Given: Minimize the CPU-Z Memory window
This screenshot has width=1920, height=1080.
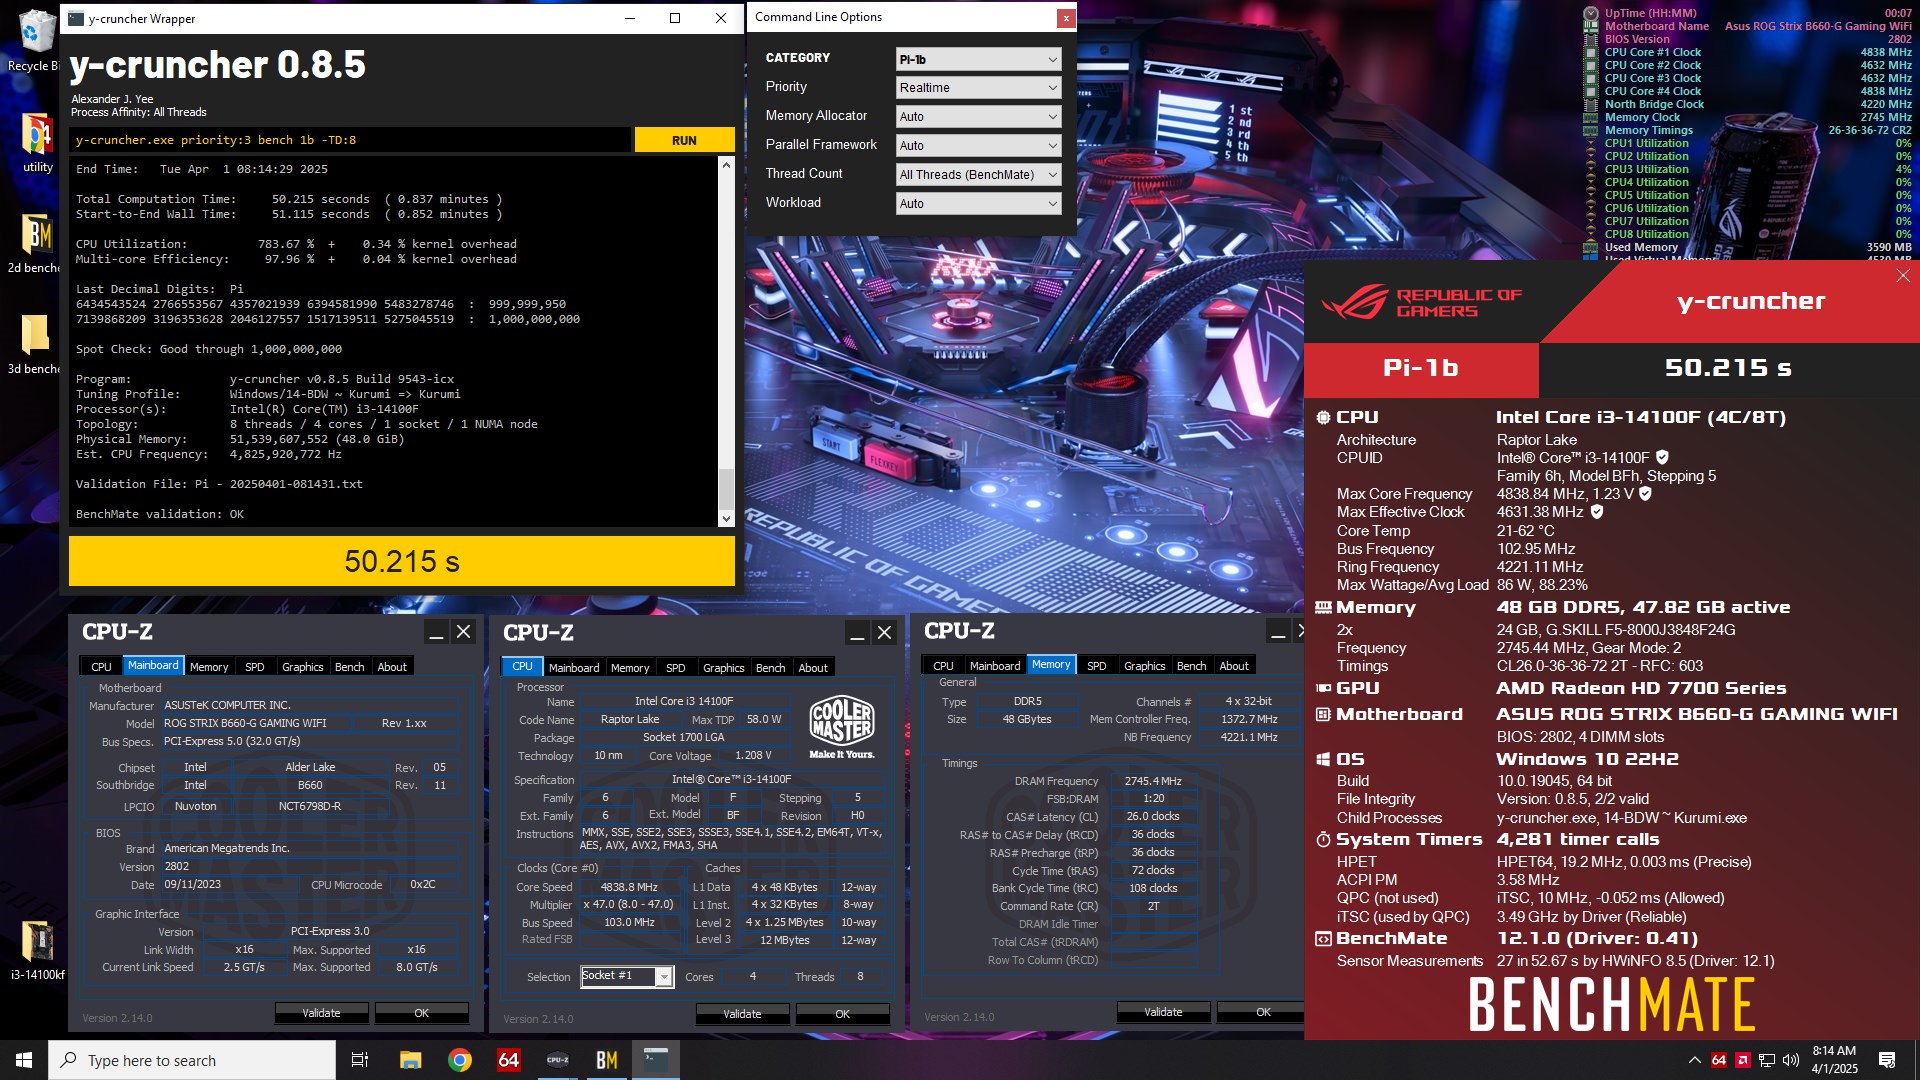Looking at the screenshot, I should [1278, 631].
